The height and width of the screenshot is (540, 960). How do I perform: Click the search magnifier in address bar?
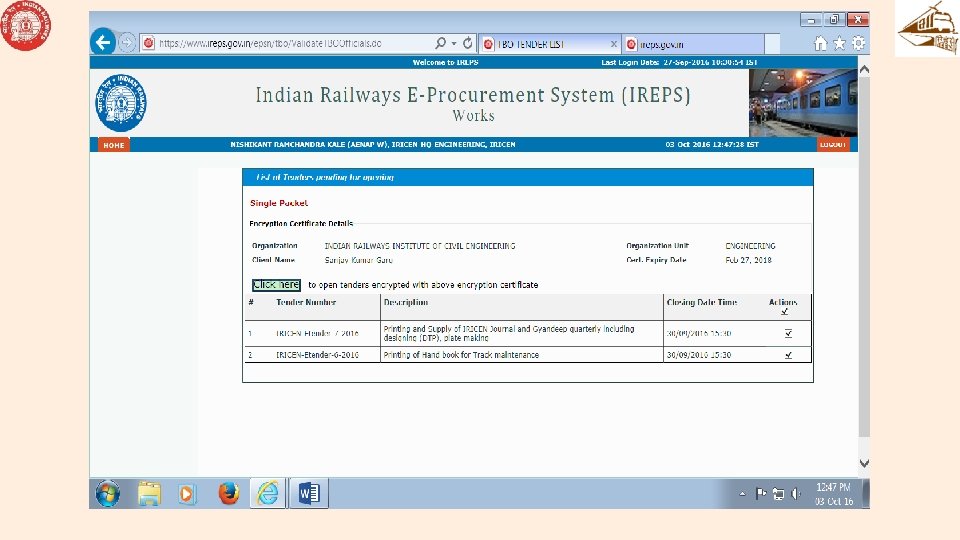(440, 43)
